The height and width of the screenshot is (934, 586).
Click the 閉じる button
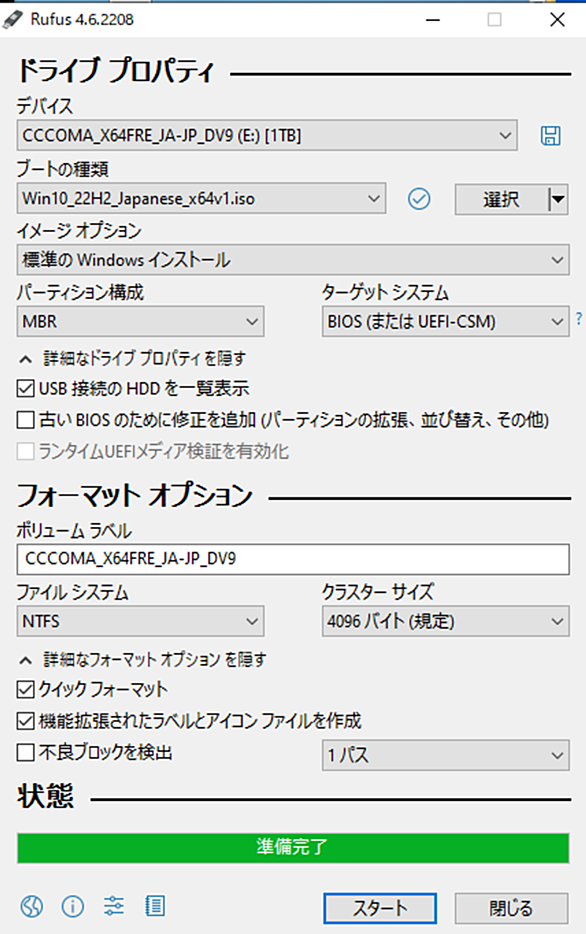point(512,908)
